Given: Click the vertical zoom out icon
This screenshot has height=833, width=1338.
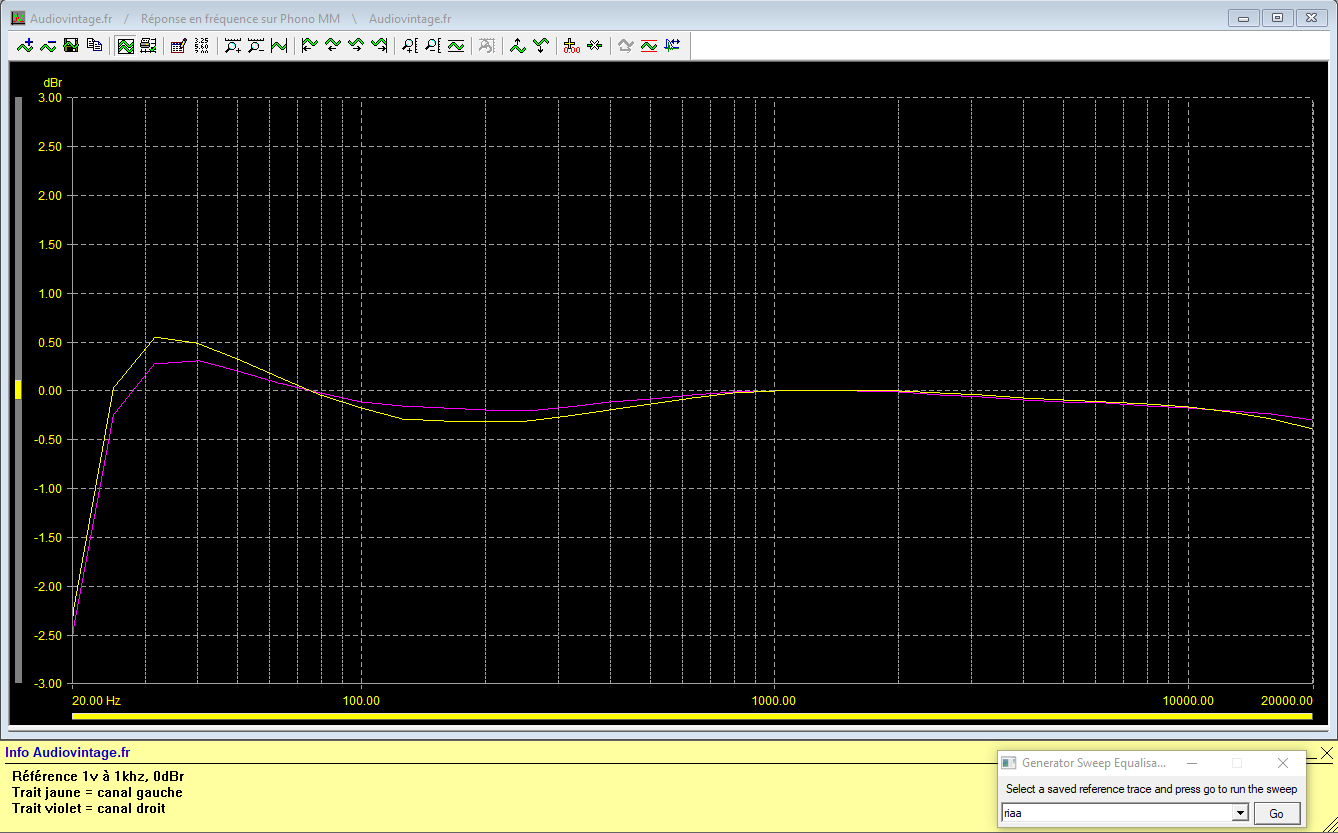Looking at the screenshot, I should [x=433, y=45].
